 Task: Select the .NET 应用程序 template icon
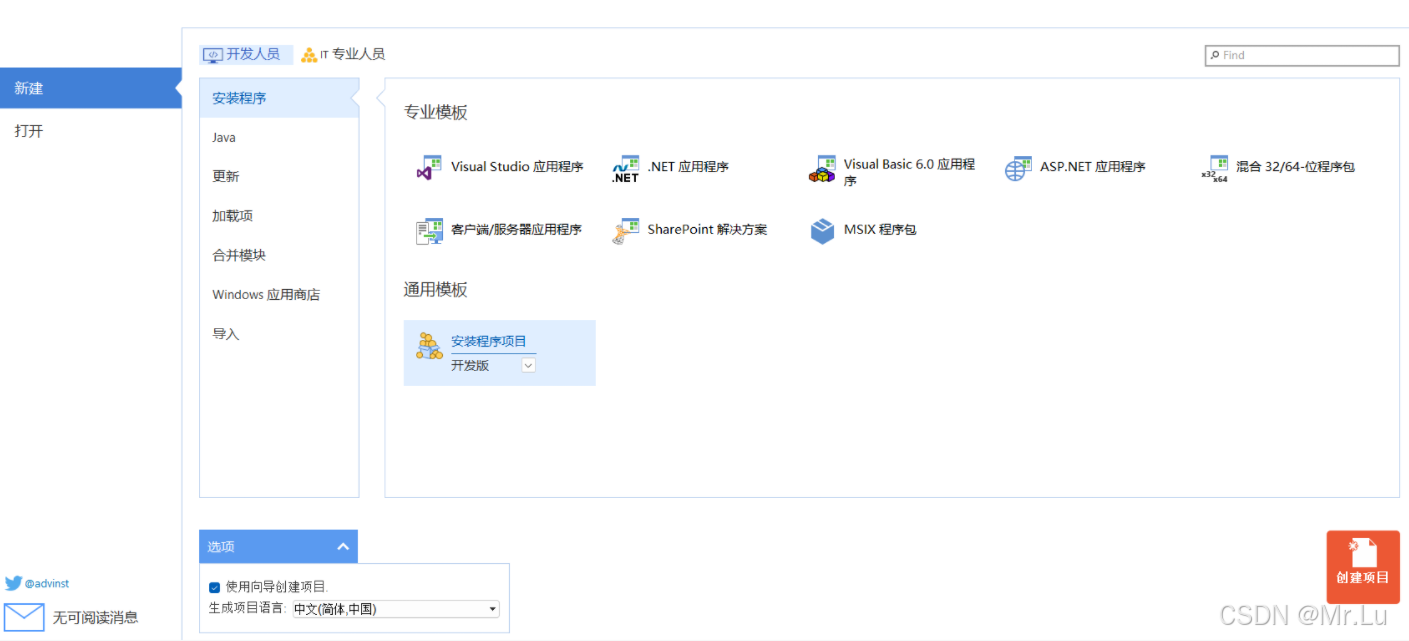click(x=625, y=169)
